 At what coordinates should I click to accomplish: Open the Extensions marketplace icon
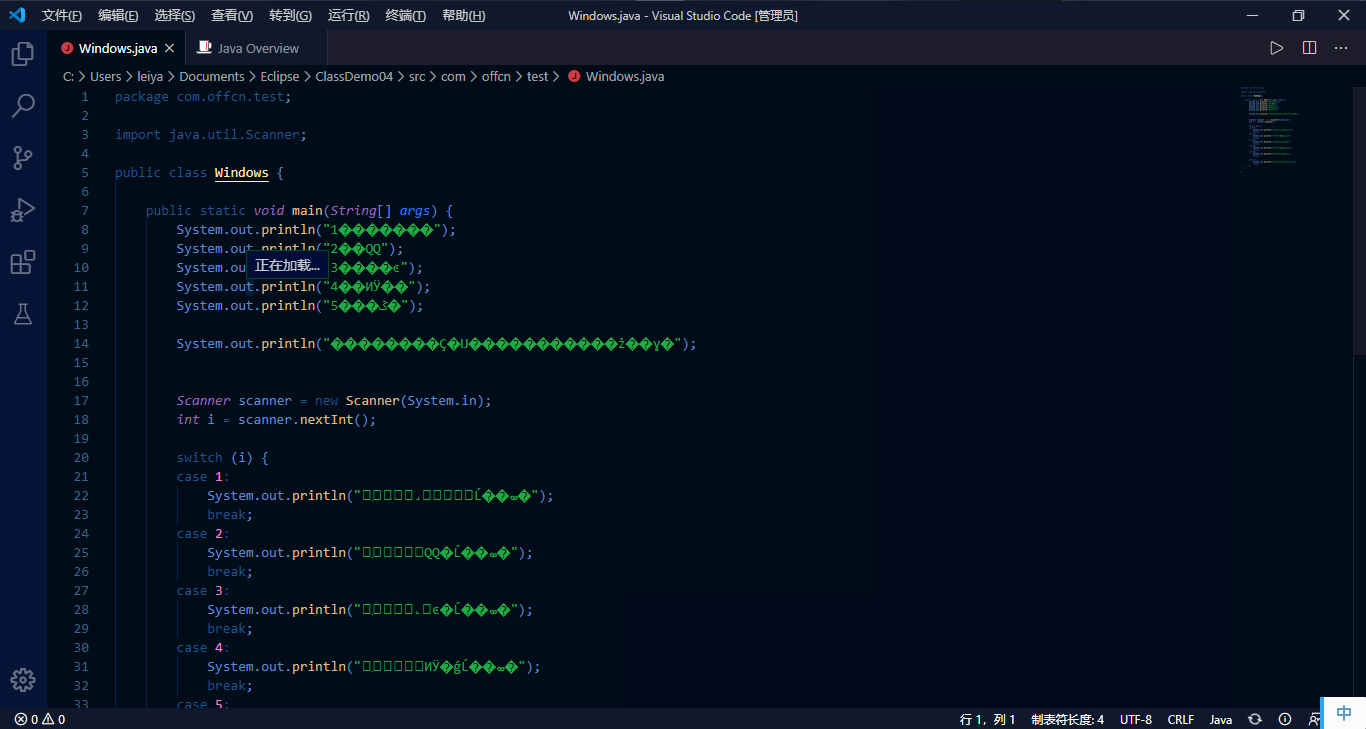click(22, 262)
